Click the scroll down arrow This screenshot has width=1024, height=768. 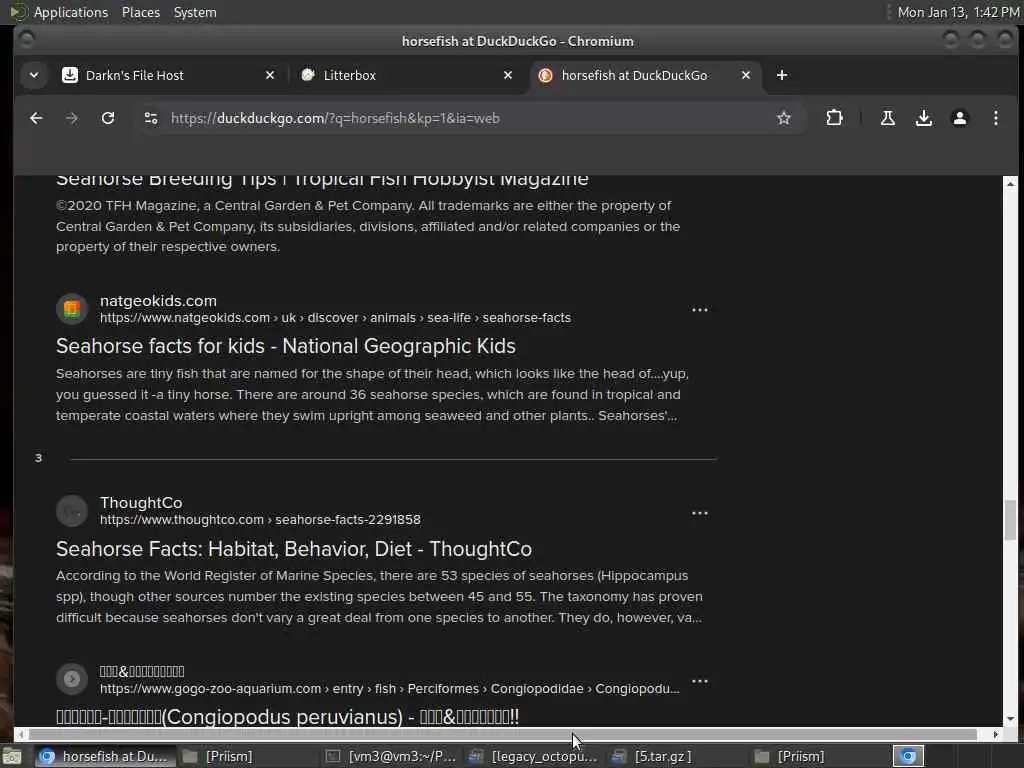tap(1010, 719)
